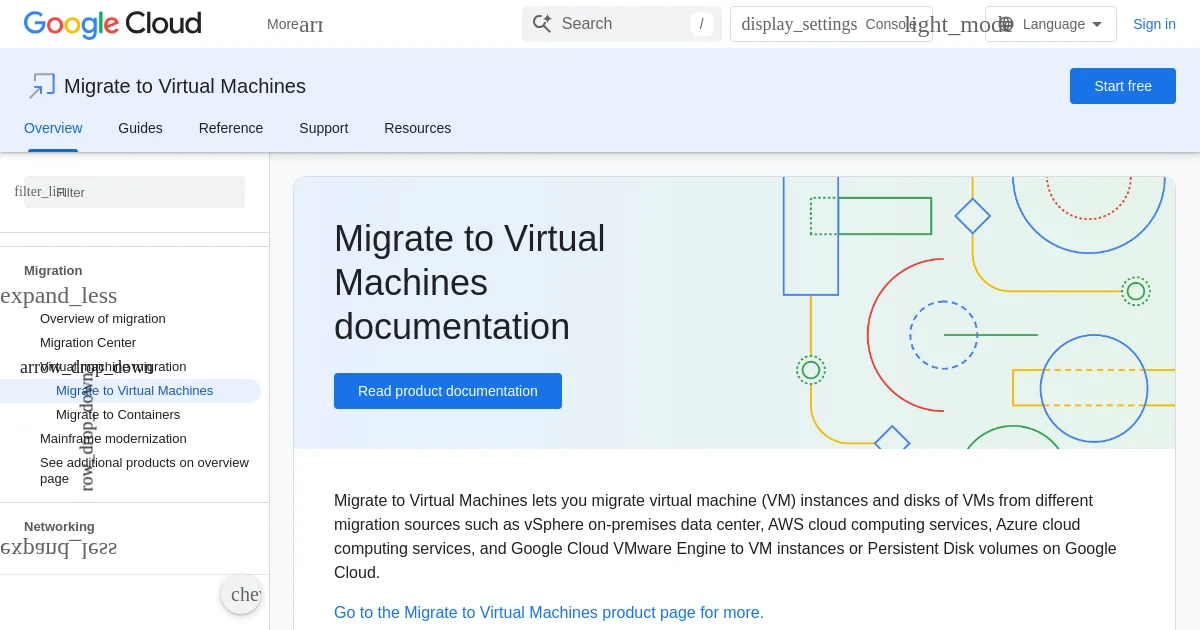Click the Google Cloud logo

point(112,24)
